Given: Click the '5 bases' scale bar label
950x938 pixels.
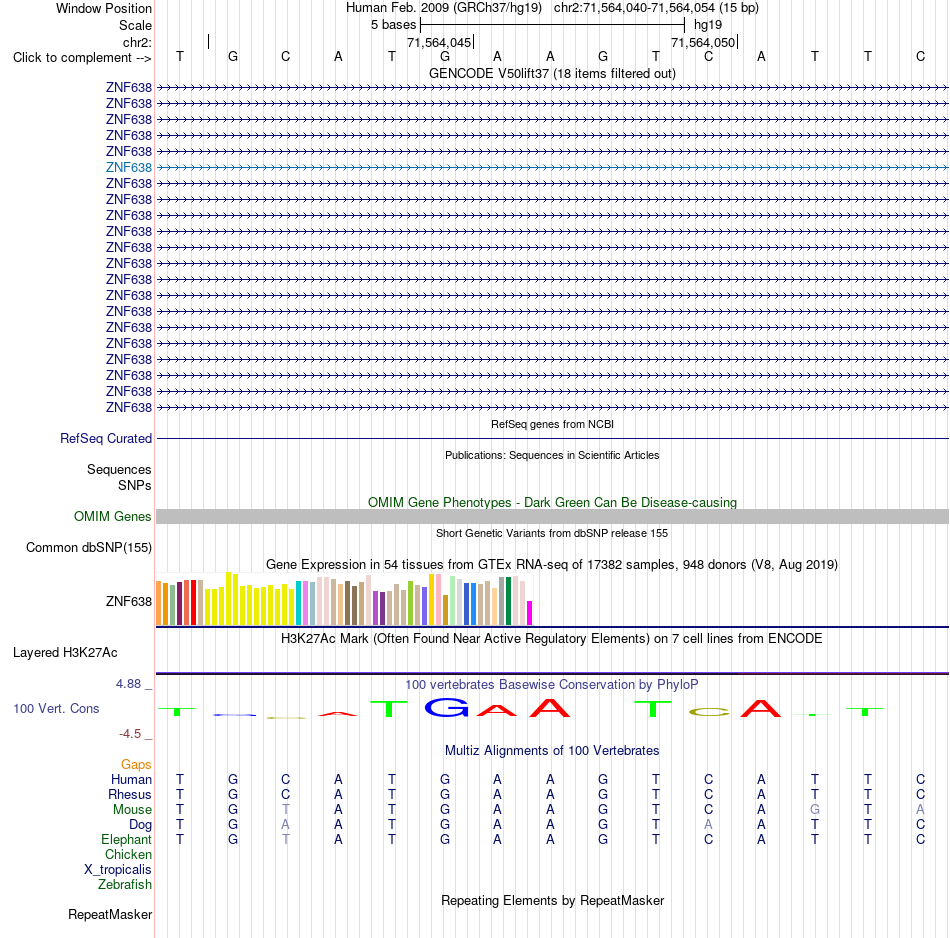Looking at the screenshot, I should (393, 25).
